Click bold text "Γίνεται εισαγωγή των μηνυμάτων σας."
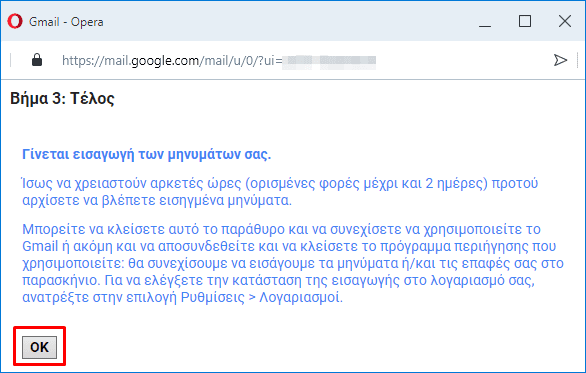The width and height of the screenshot is (586, 373). pyautogui.click(x=146, y=154)
